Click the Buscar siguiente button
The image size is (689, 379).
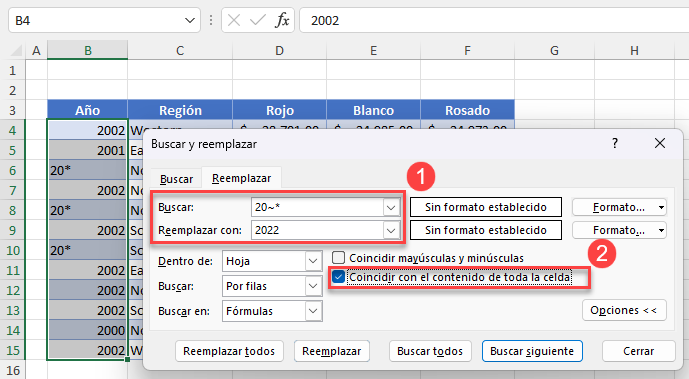pyautogui.click(x=532, y=351)
